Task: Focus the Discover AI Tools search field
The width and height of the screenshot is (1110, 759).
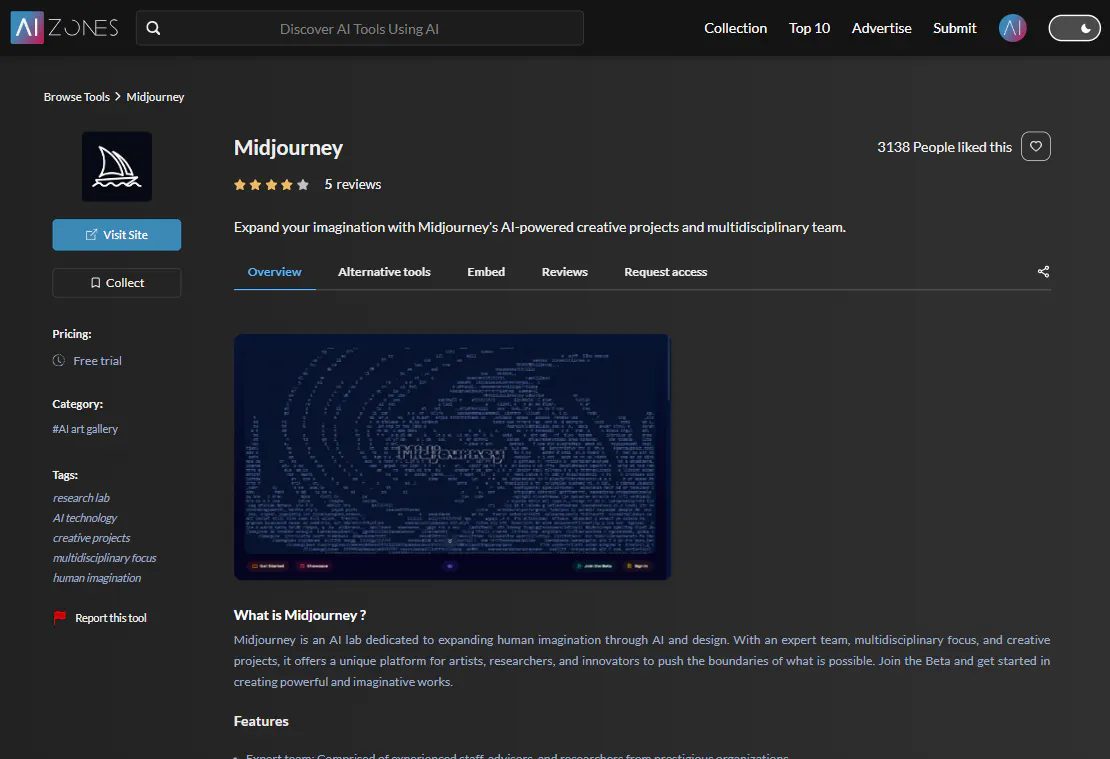Action: tap(360, 28)
